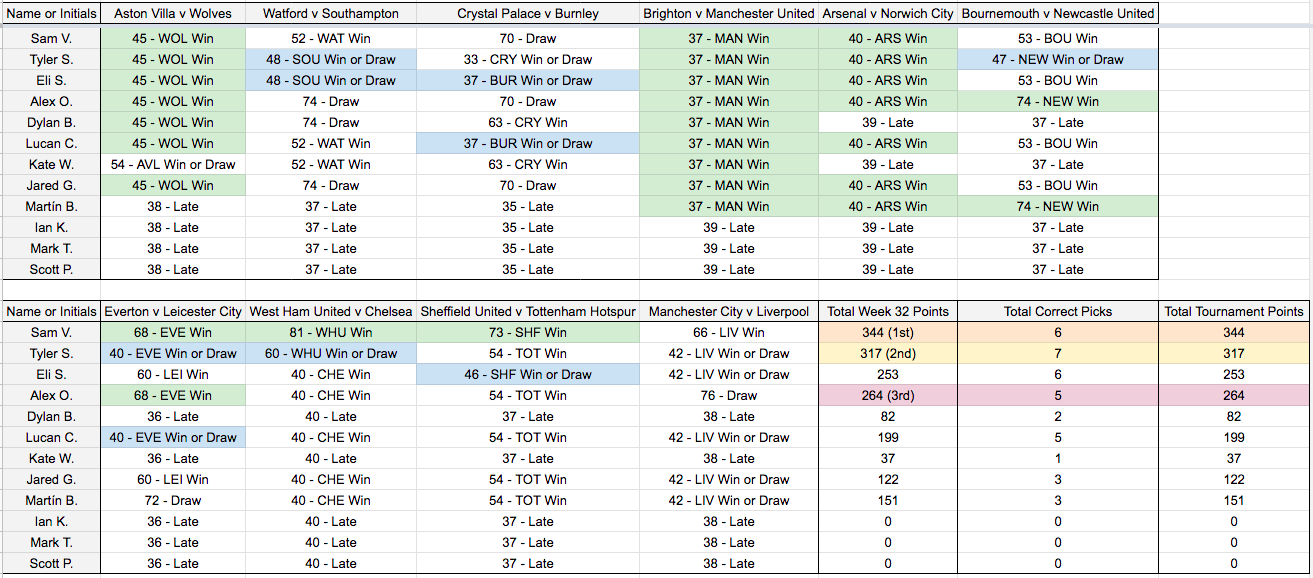Select the 33 - CRY Win or Draw cell
The width and height of the screenshot is (1313, 578).
(x=527, y=59)
